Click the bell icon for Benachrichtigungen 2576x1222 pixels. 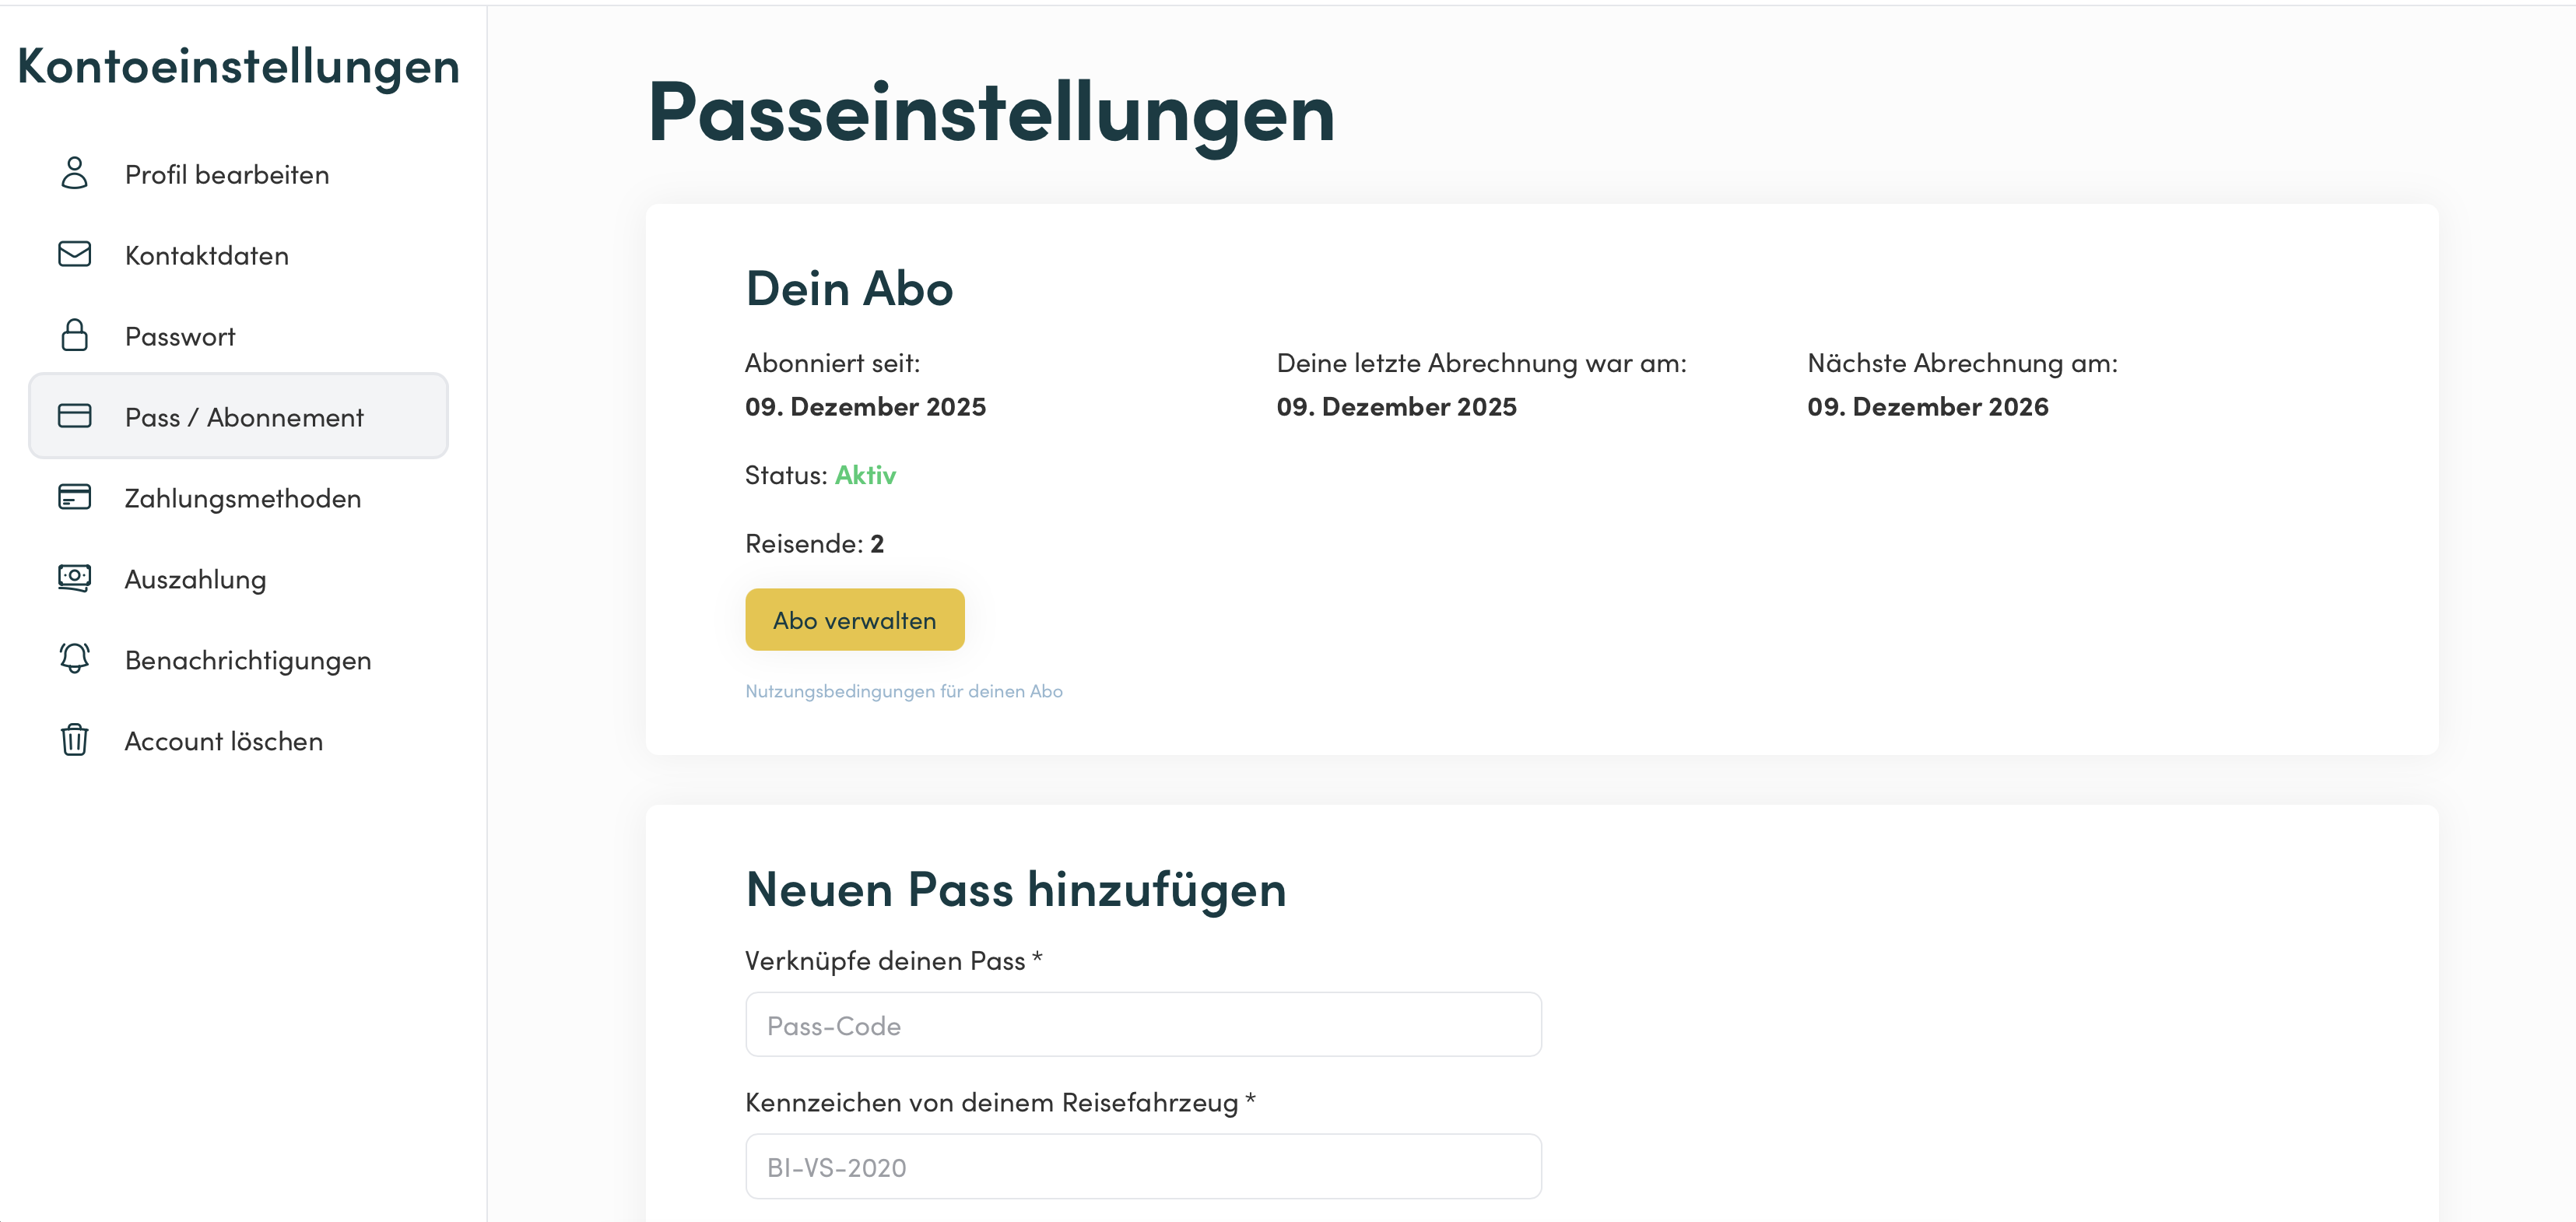74,659
